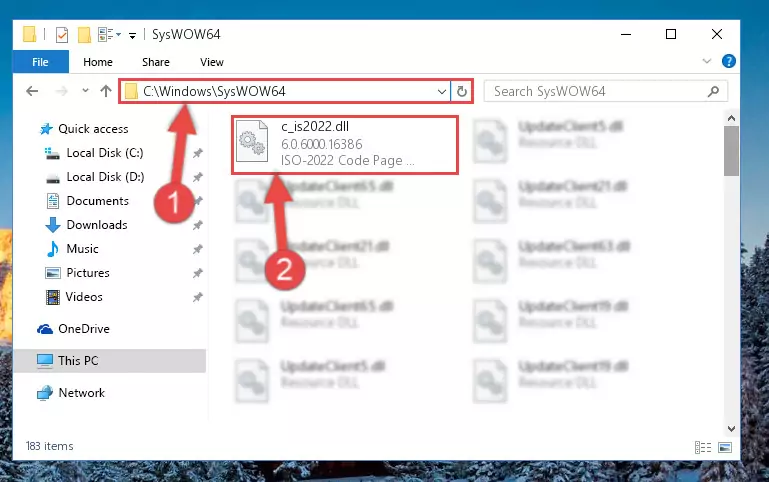Open the recent locations dropdown arrow
Image resolution: width=769 pixels, height=482 pixels.
[85, 91]
